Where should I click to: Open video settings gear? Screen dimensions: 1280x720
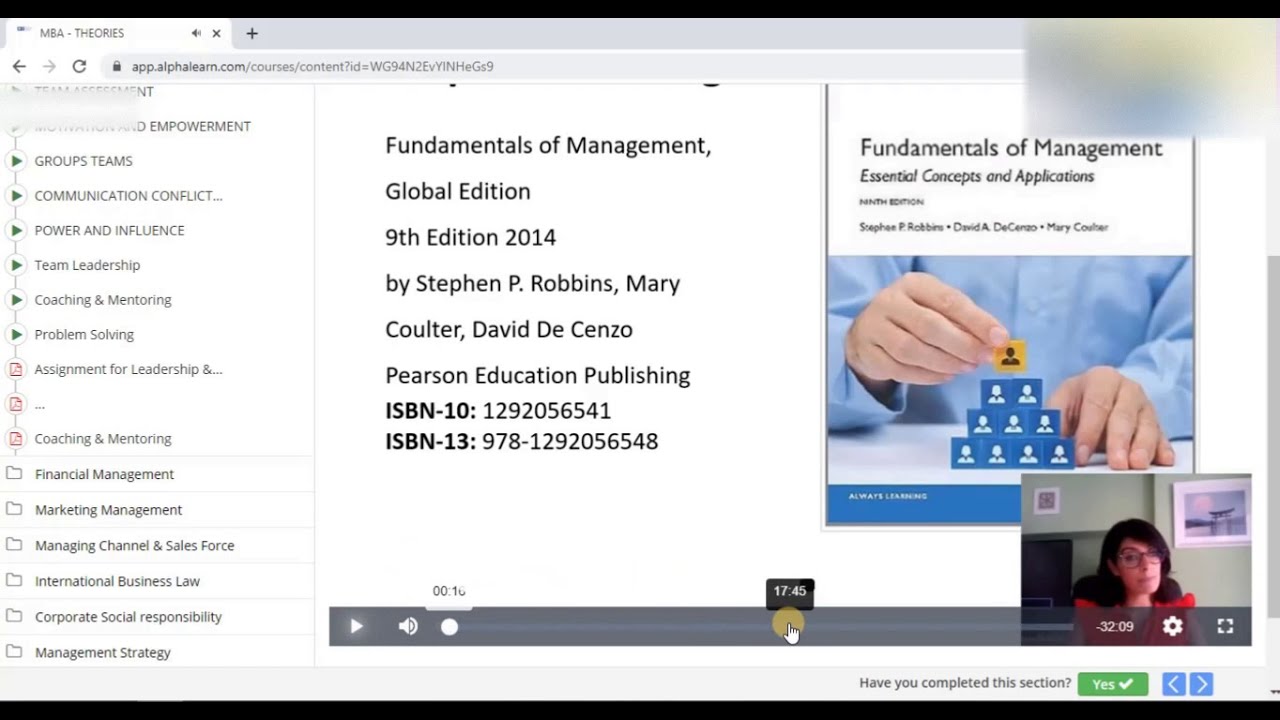(x=1173, y=626)
